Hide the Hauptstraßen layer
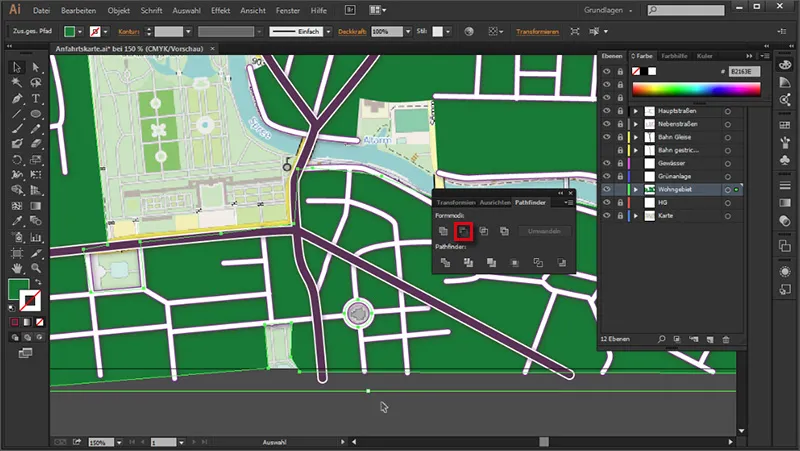 pyautogui.click(x=607, y=111)
